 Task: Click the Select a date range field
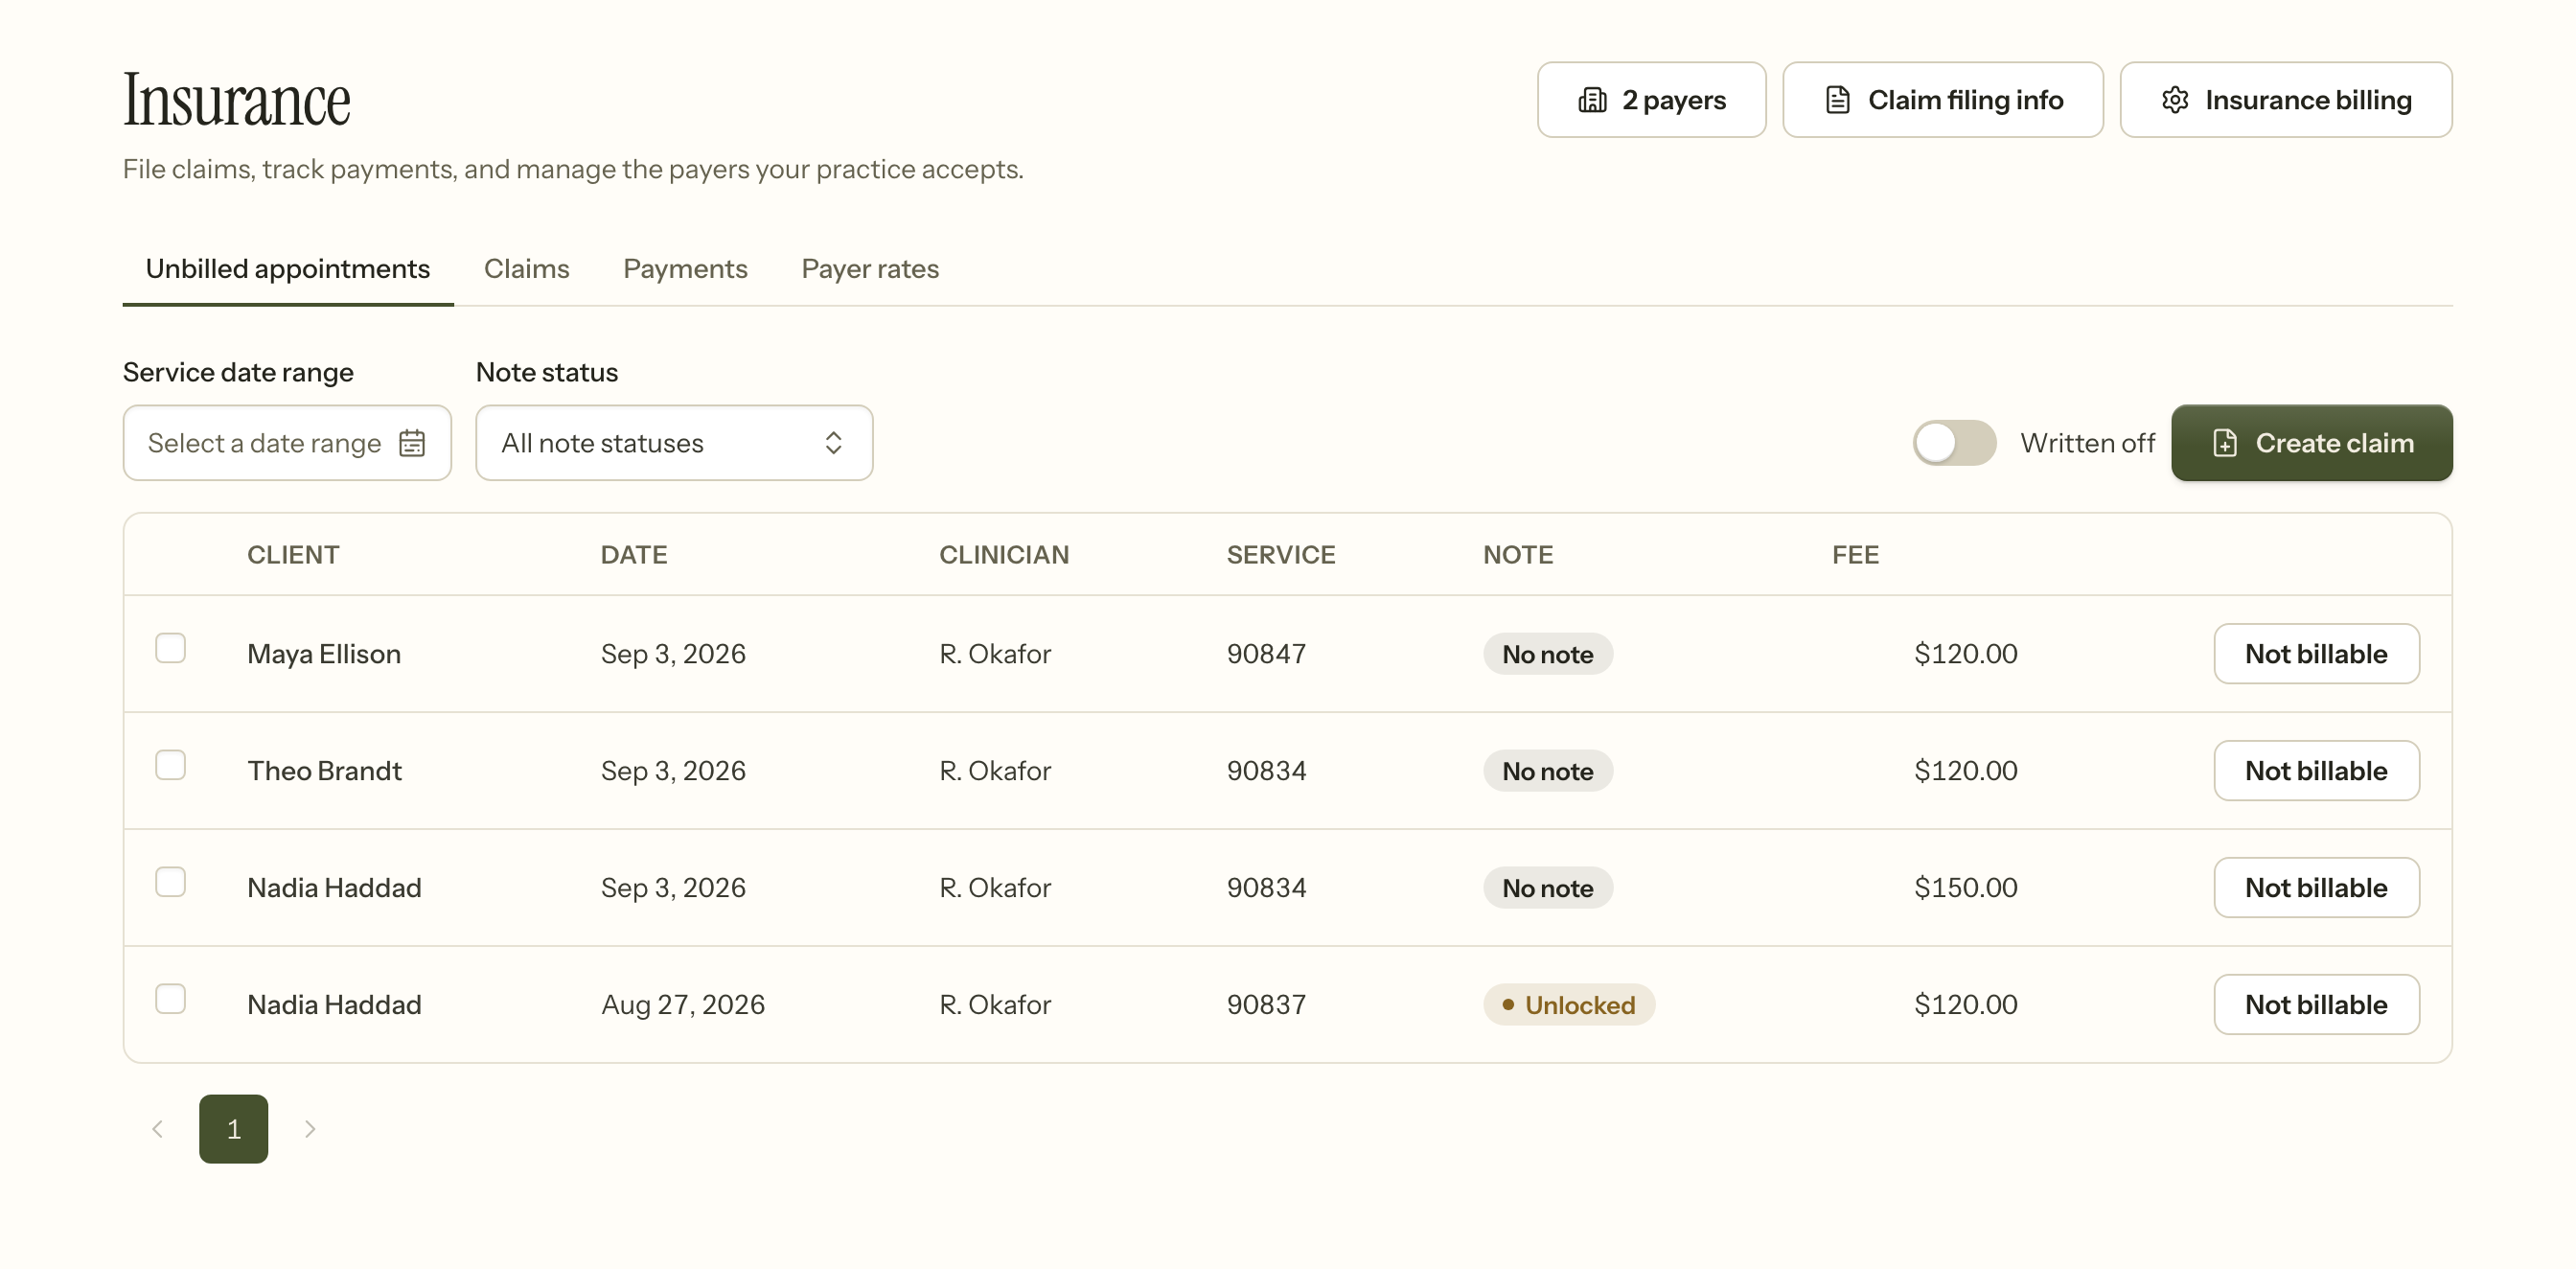287,443
